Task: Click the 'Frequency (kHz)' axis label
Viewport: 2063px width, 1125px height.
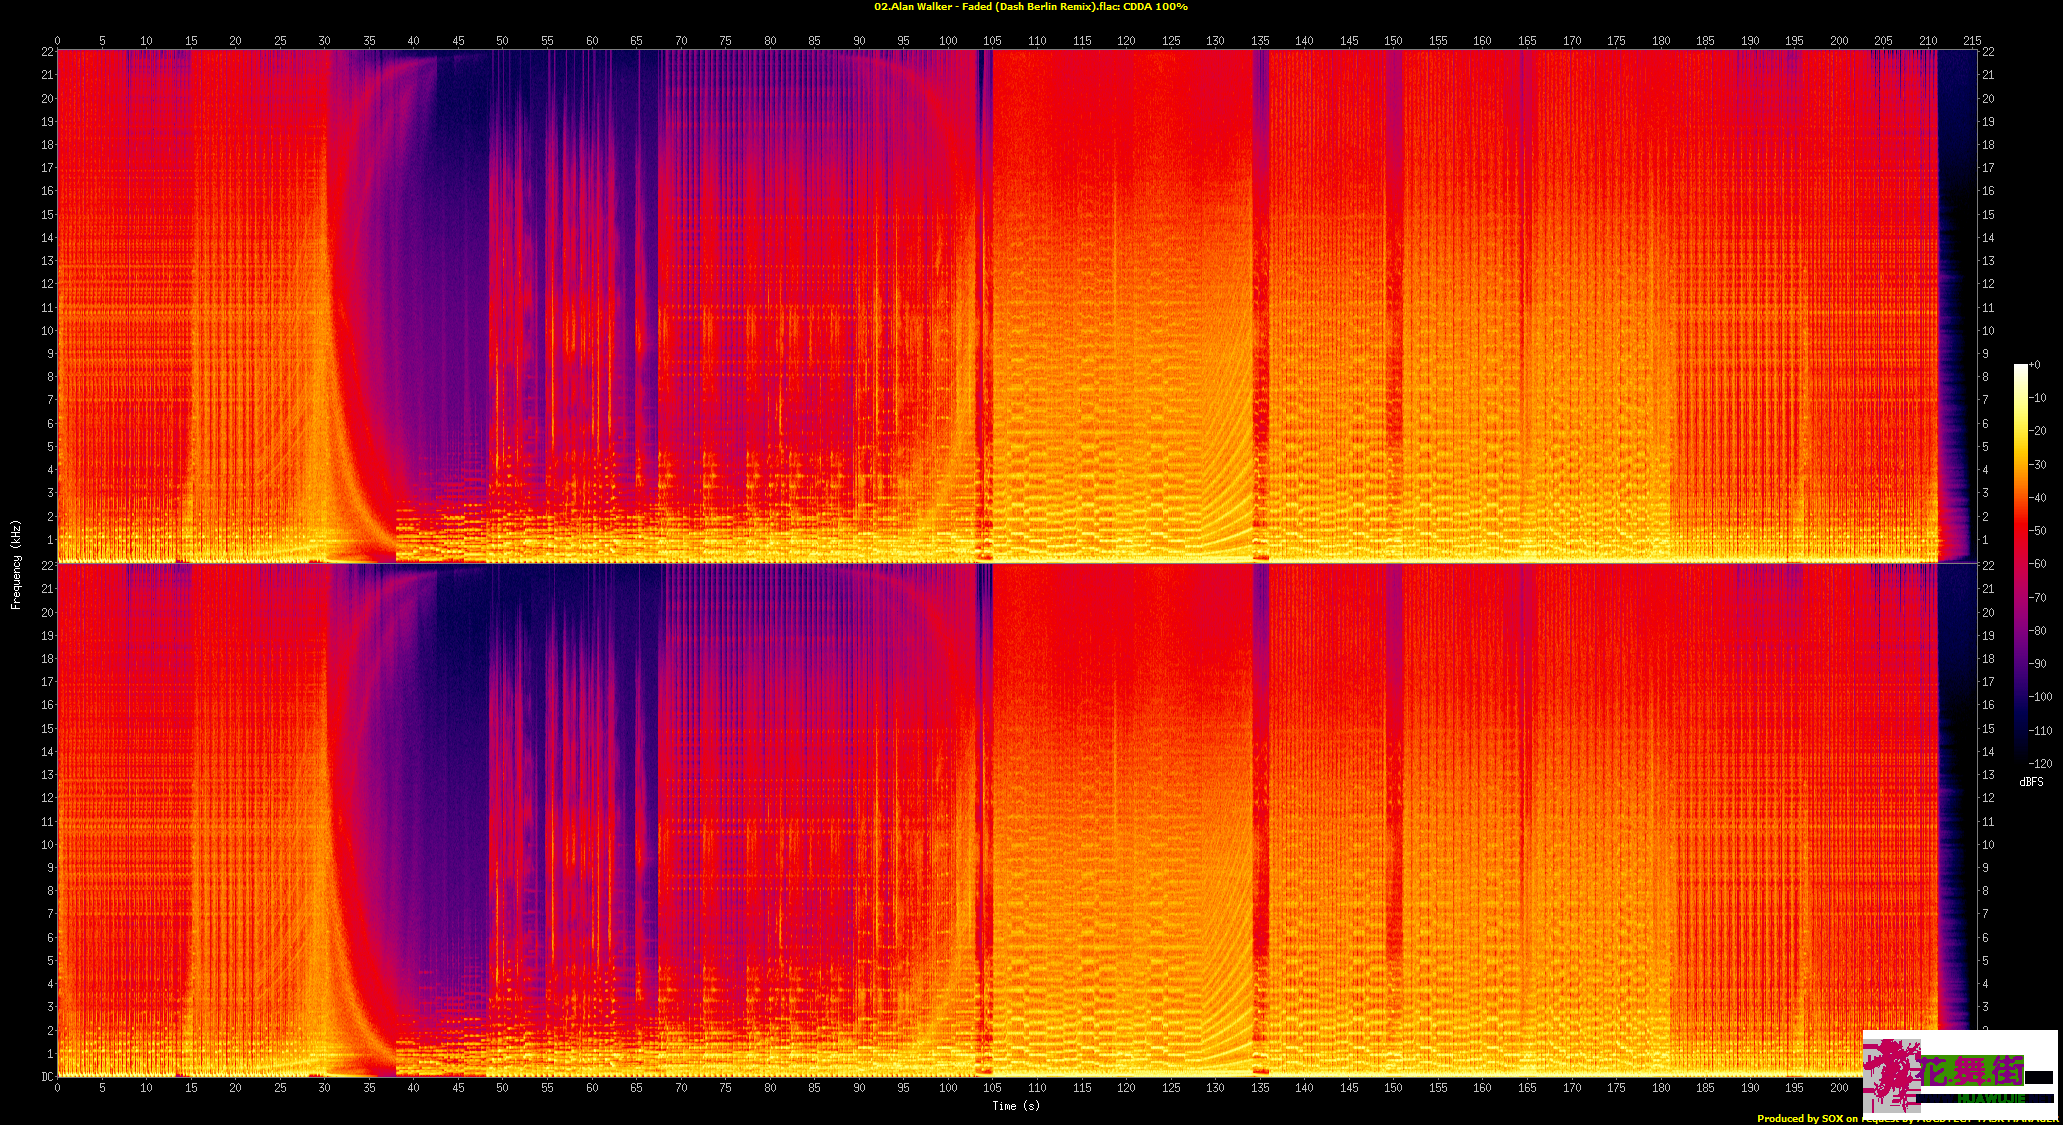Action: (16, 564)
